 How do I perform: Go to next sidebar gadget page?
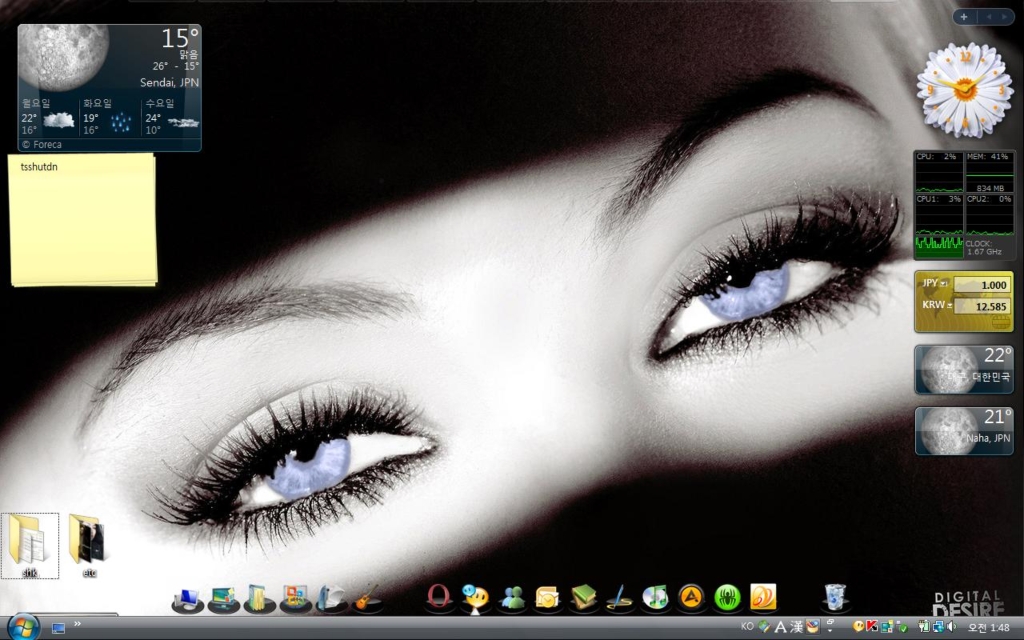(x=1004, y=17)
